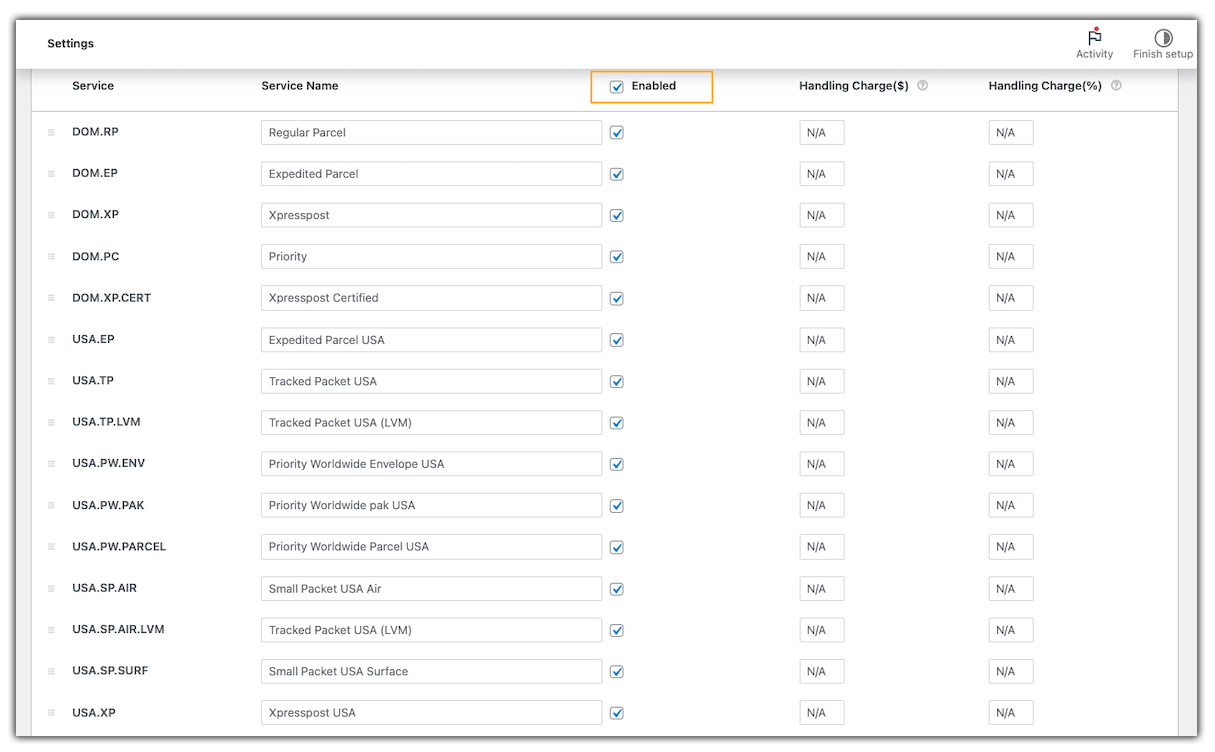Click the Expedited Parcel service name field
This screenshot has height=752, width=1215.
(x=431, y=174)
